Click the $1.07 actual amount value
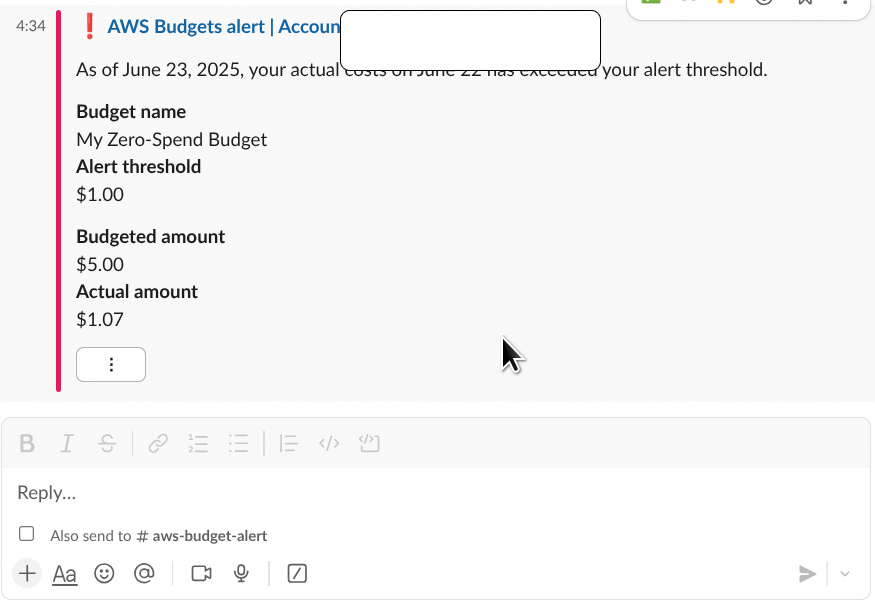Image resolution: width=875 pixels, height=613 pixels. 100,319
